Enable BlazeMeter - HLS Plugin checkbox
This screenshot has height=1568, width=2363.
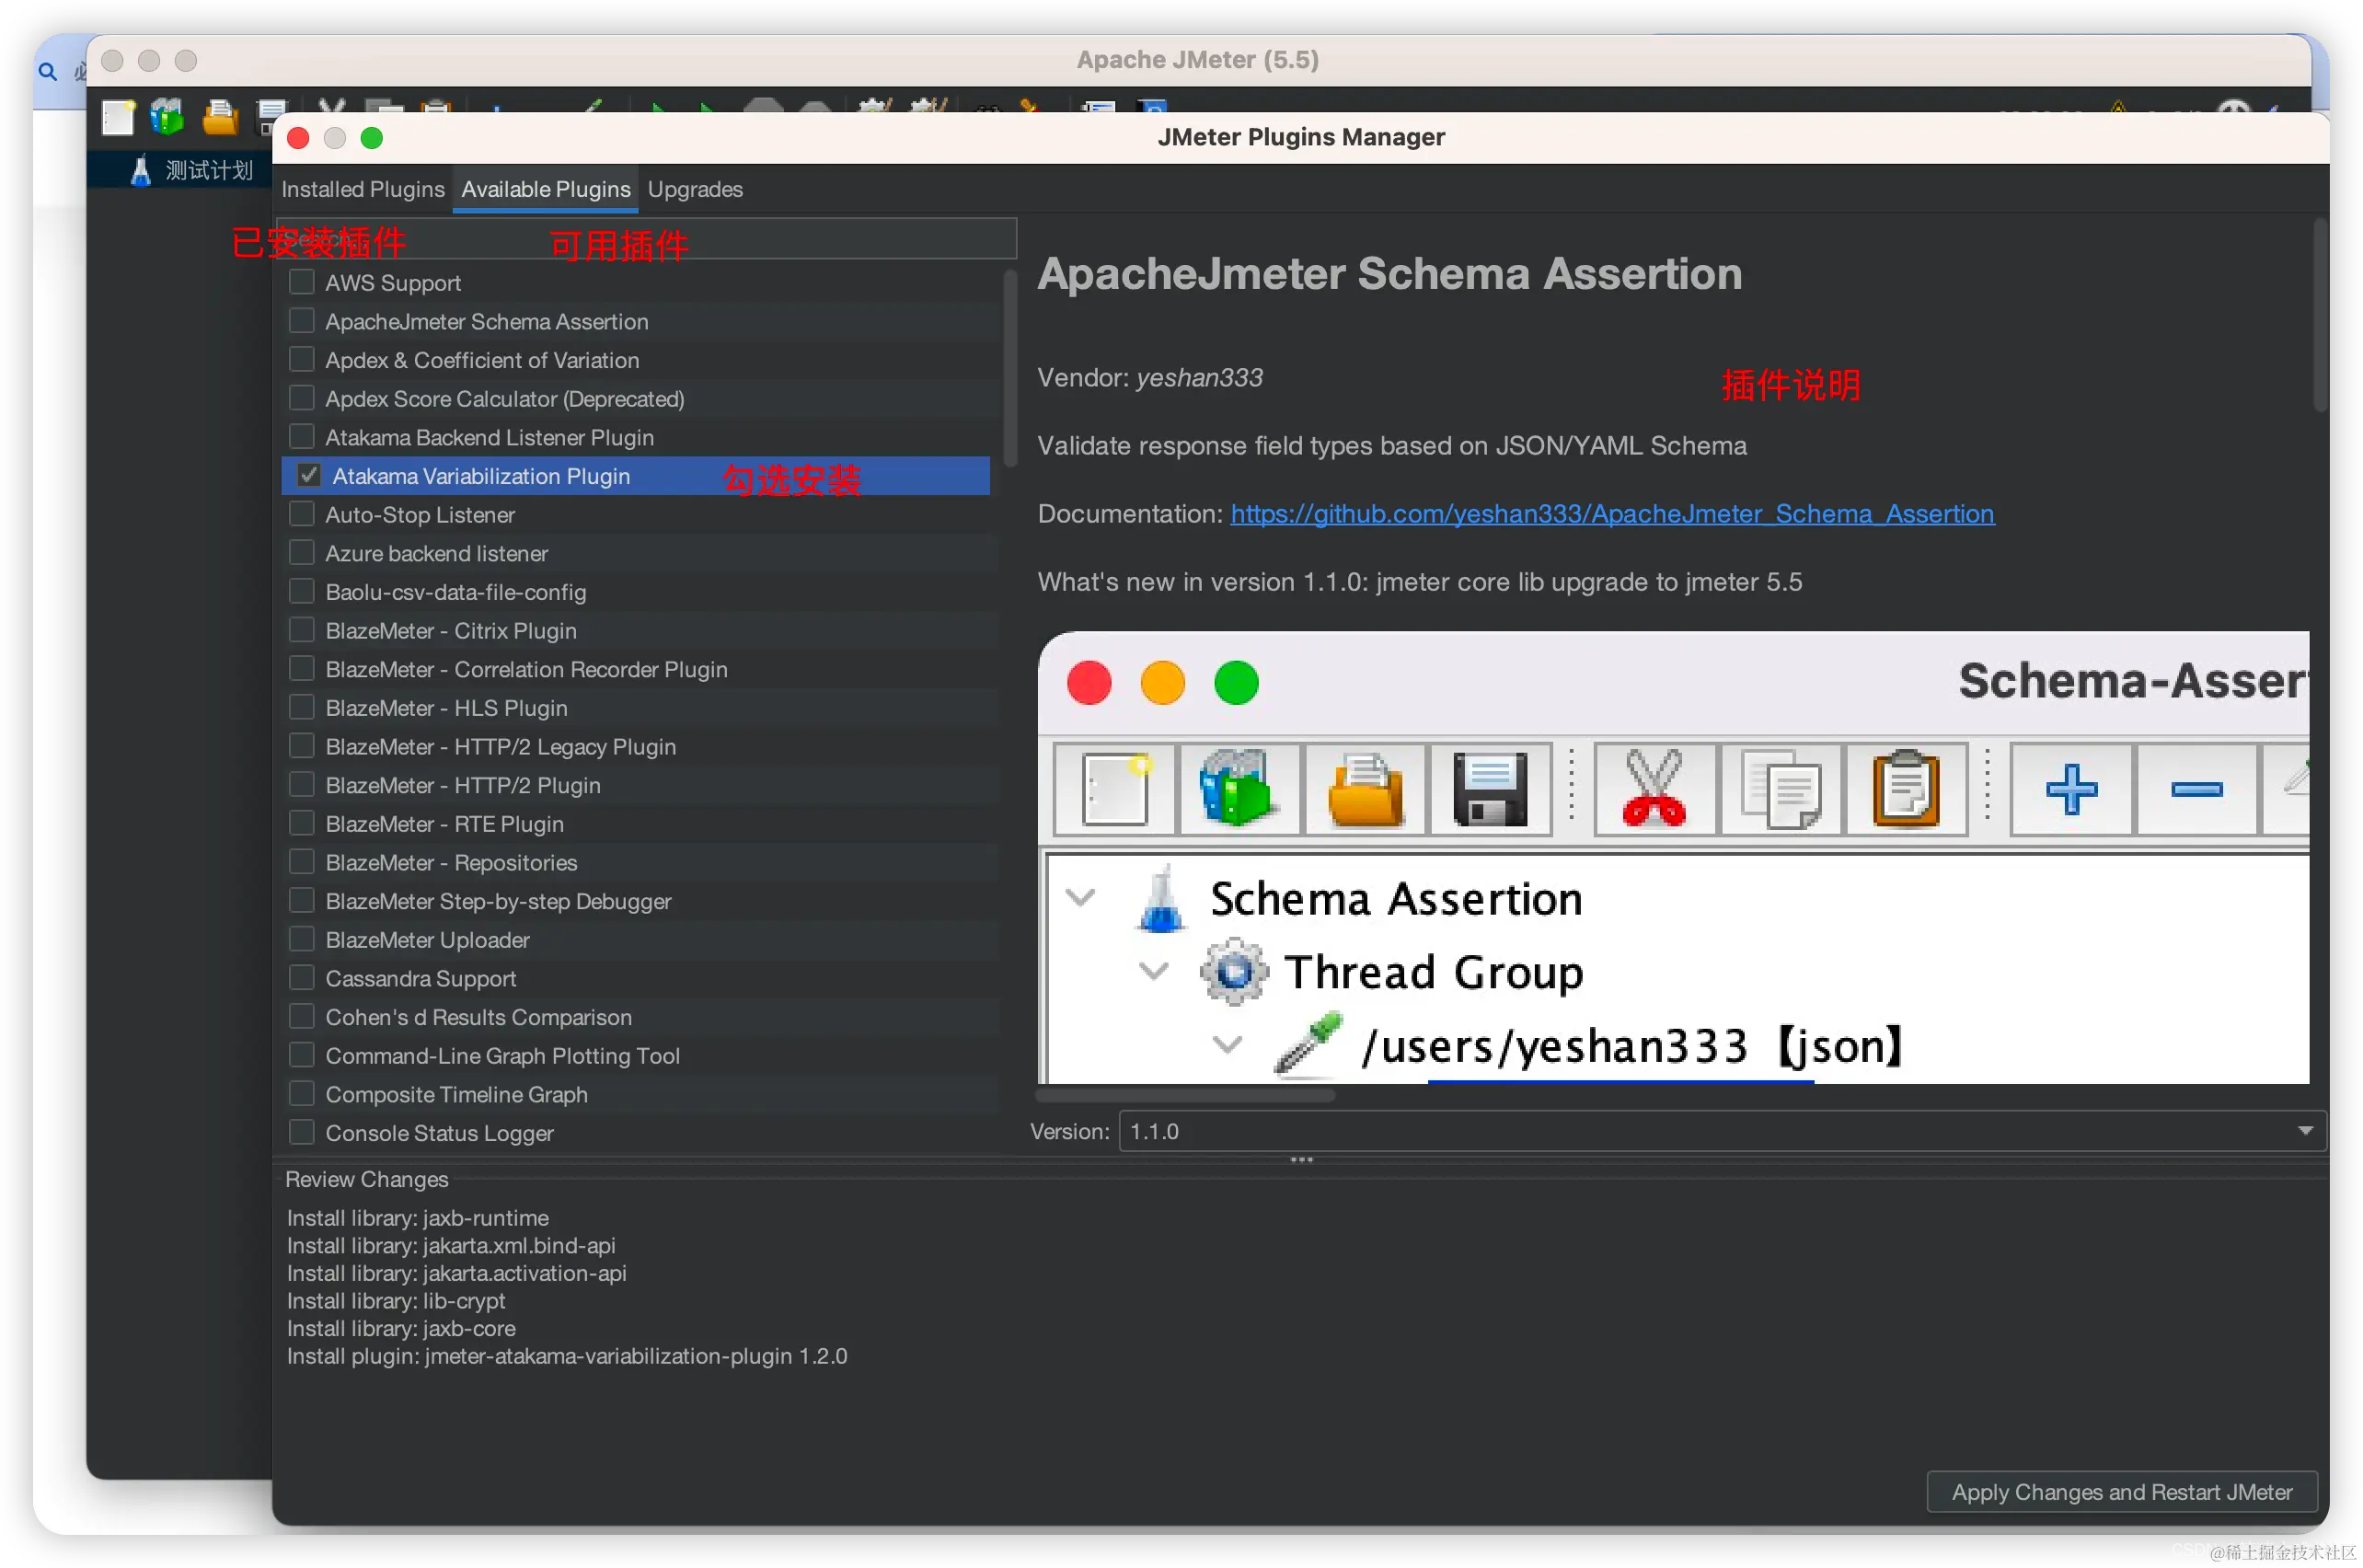301,707
